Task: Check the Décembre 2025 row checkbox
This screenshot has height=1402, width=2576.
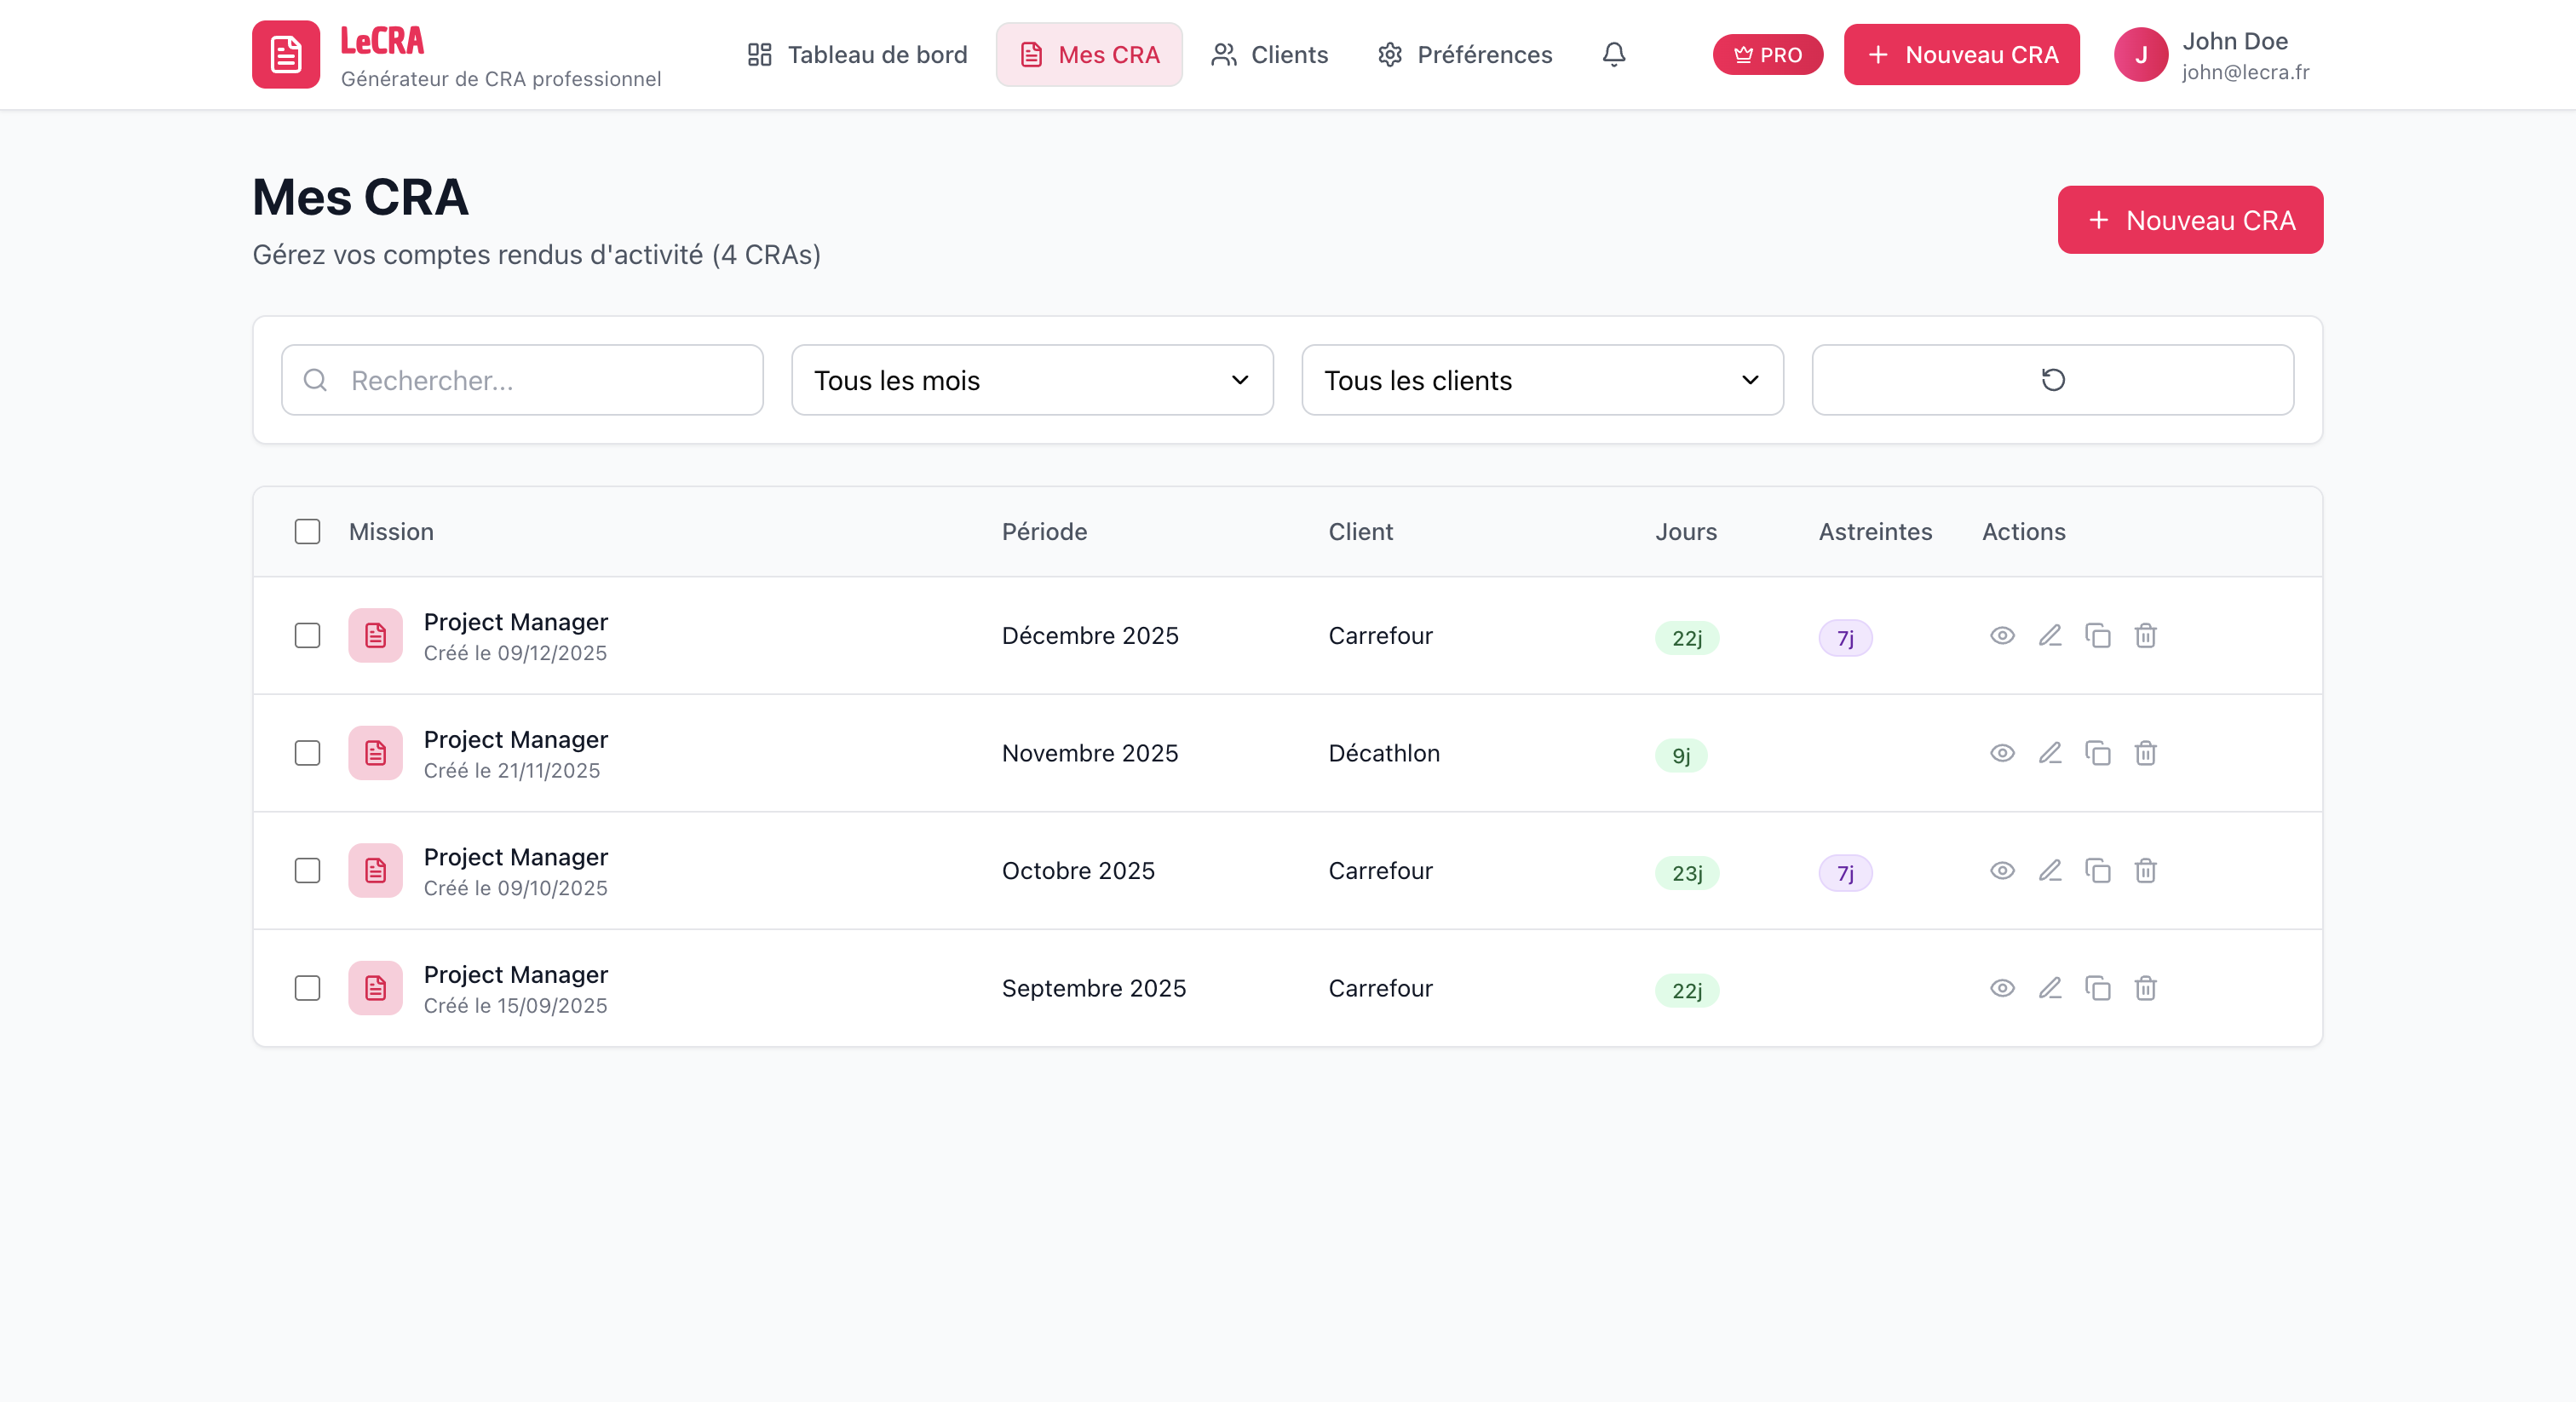Action: (307, 635)
